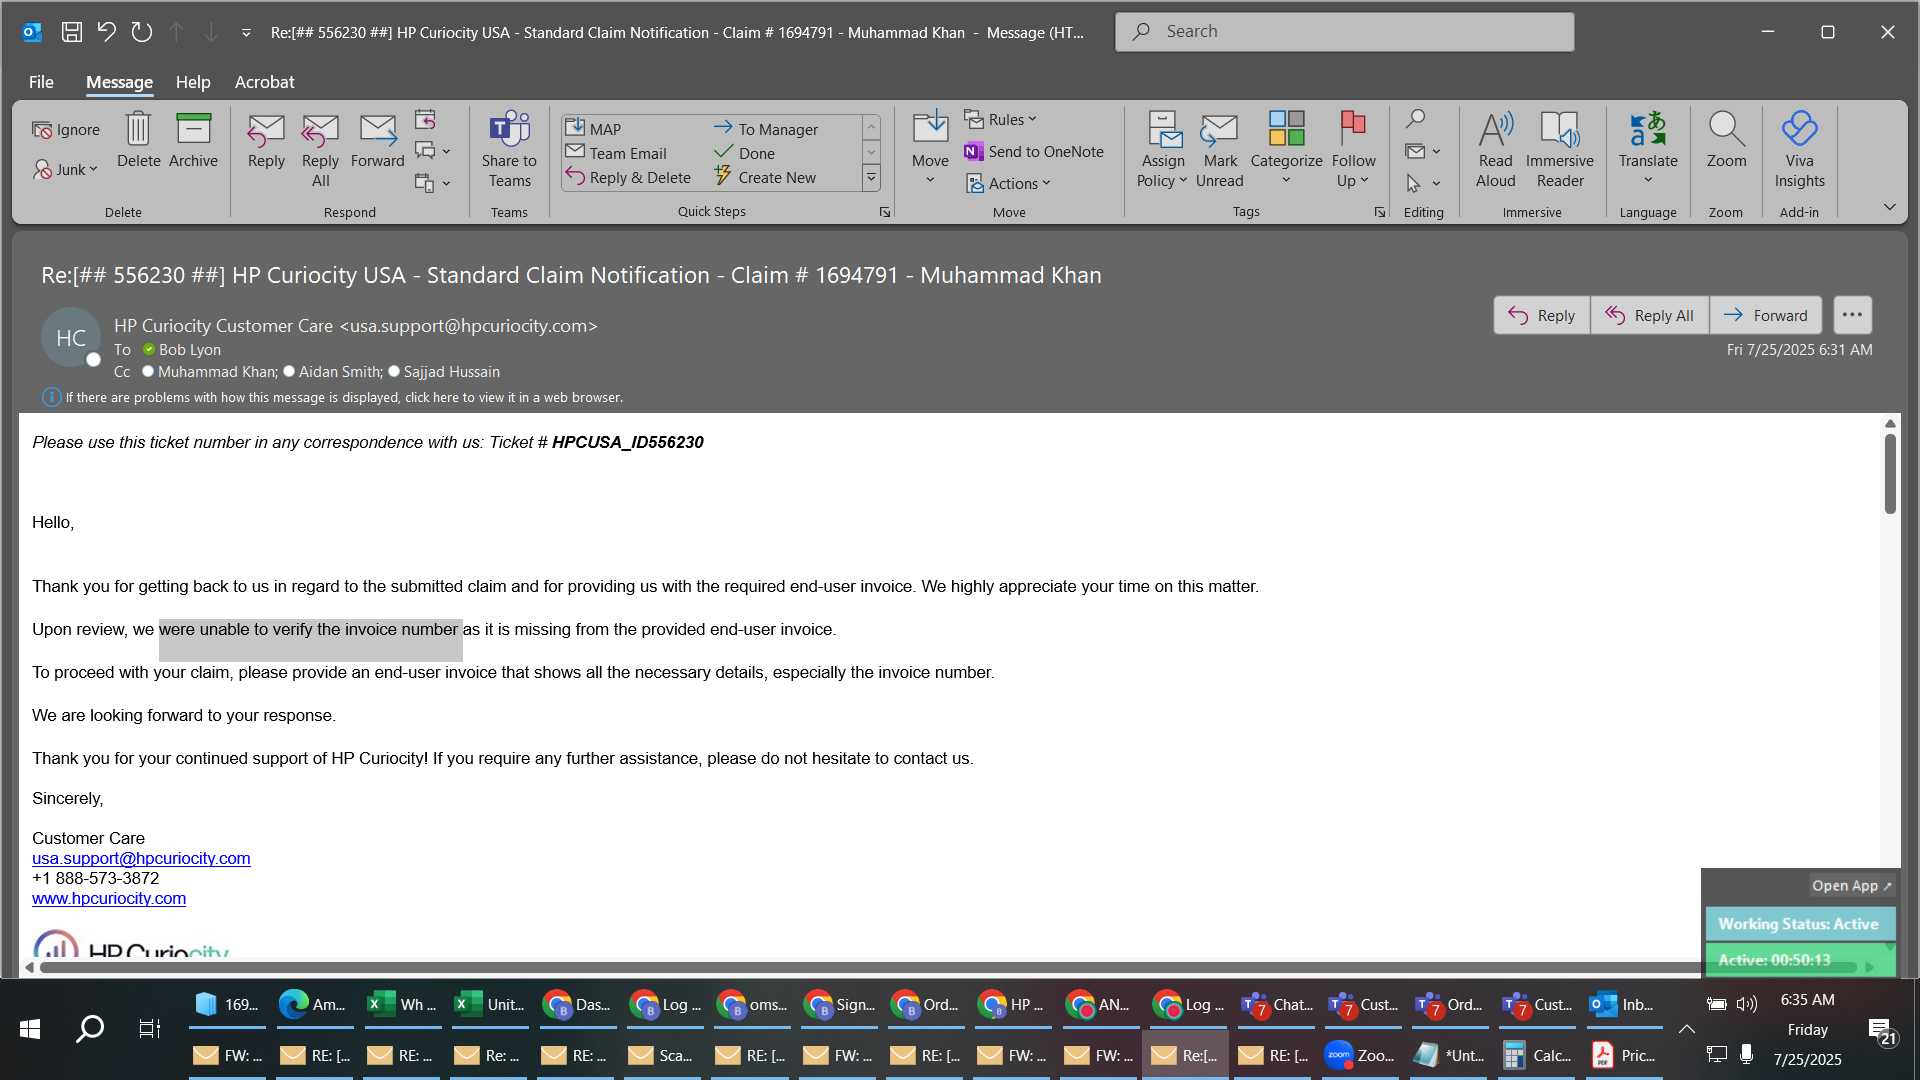Viewport: 1920px width, 1080px height.
Task: Open Immersive Reader
Action: coord(1560,150)
